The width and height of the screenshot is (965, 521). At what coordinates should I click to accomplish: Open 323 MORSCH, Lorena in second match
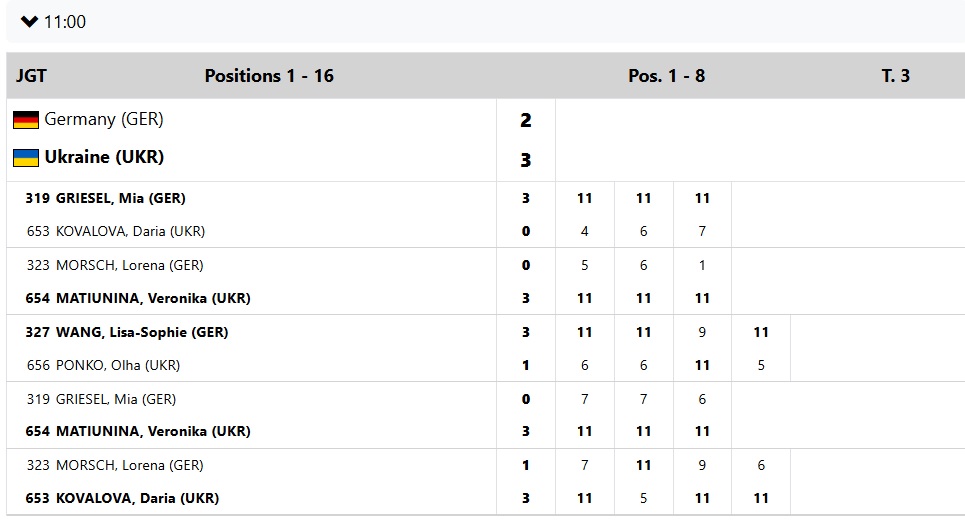point(114,265)
